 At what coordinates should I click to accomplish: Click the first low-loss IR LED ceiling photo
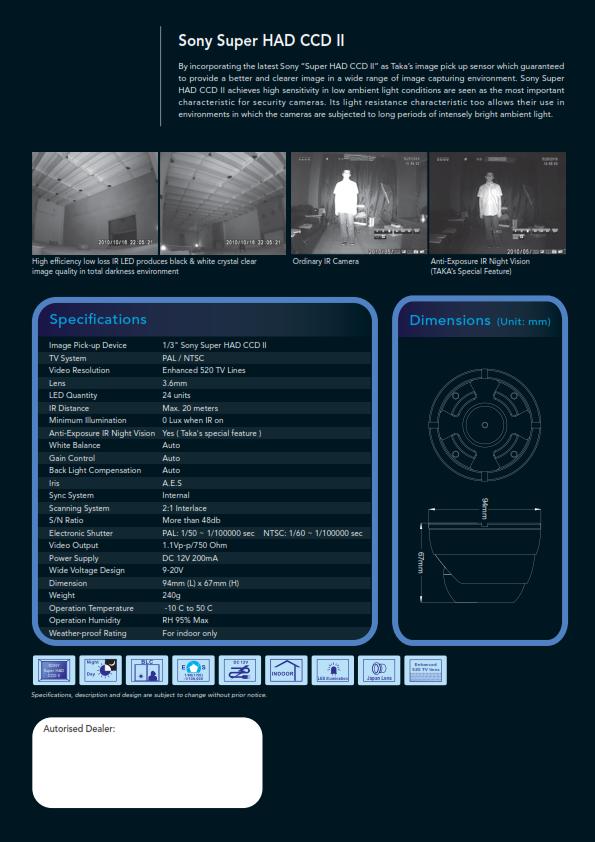(x=95, y=204)
